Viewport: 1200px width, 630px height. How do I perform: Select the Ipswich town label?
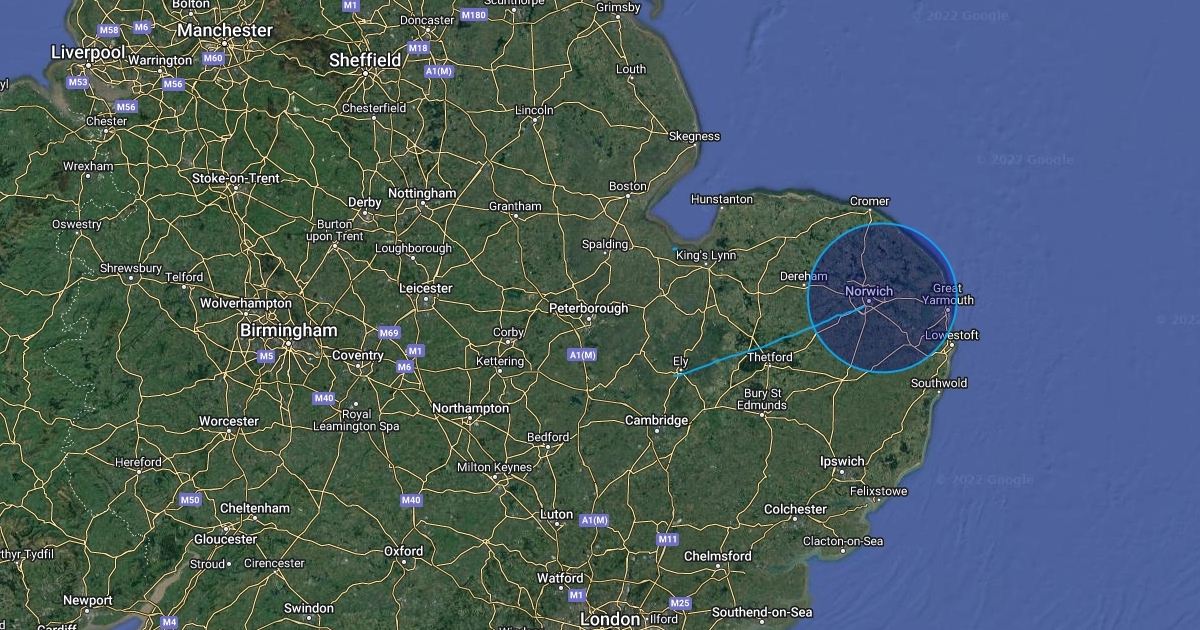coord(842,461)
